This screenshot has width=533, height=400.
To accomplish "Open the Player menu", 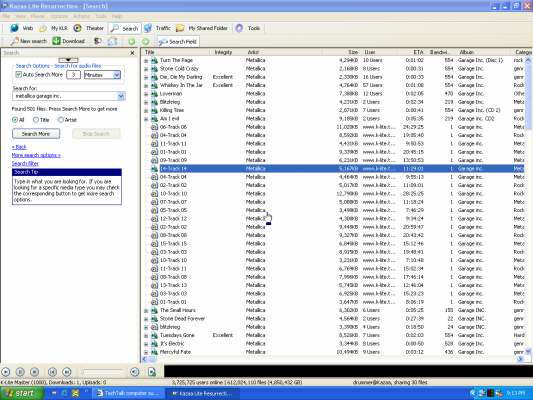I will (x=38, y=16).
